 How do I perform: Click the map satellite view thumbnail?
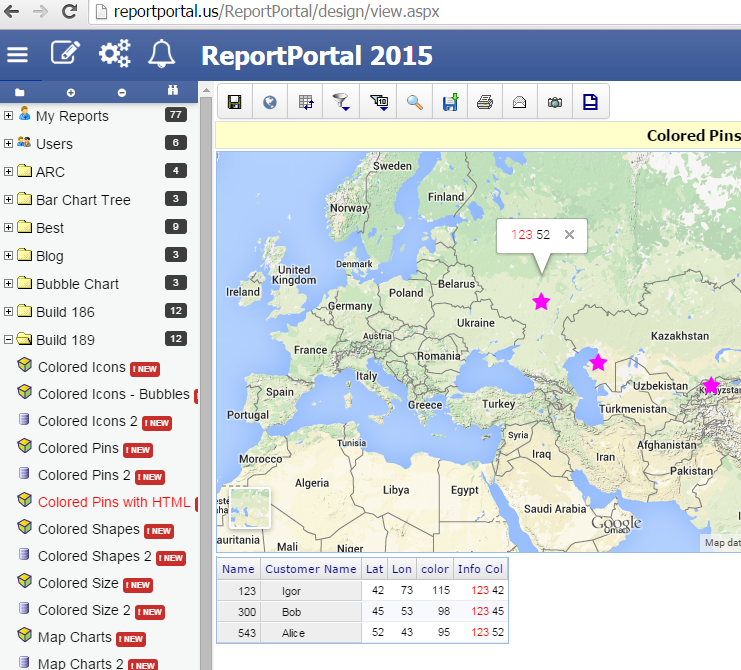click(x=250, y=508)
